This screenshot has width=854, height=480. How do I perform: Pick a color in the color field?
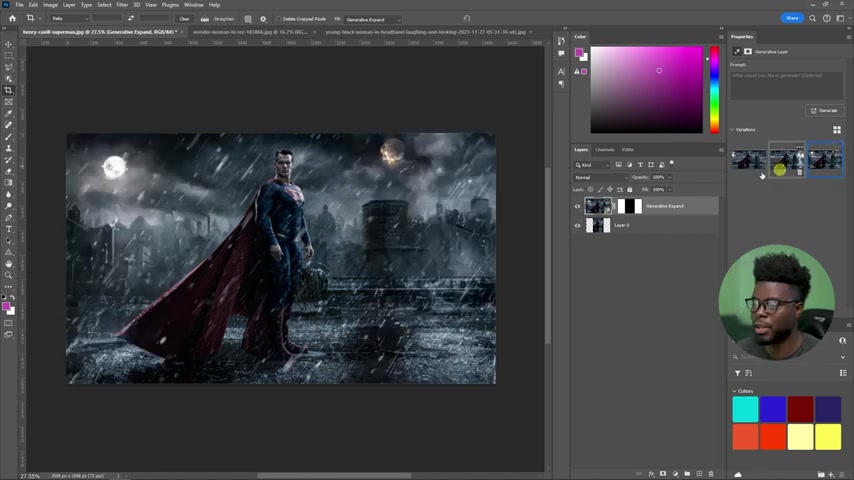point(646,90)
